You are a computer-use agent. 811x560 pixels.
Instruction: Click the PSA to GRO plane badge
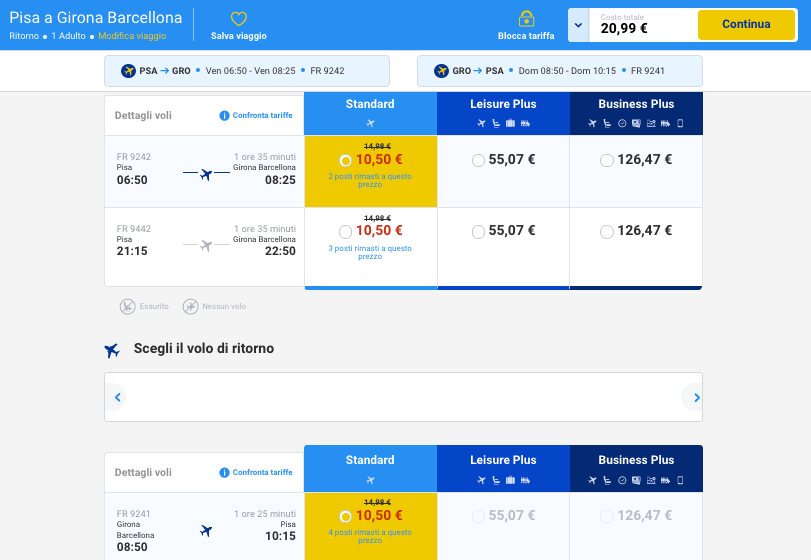(128, 71)
